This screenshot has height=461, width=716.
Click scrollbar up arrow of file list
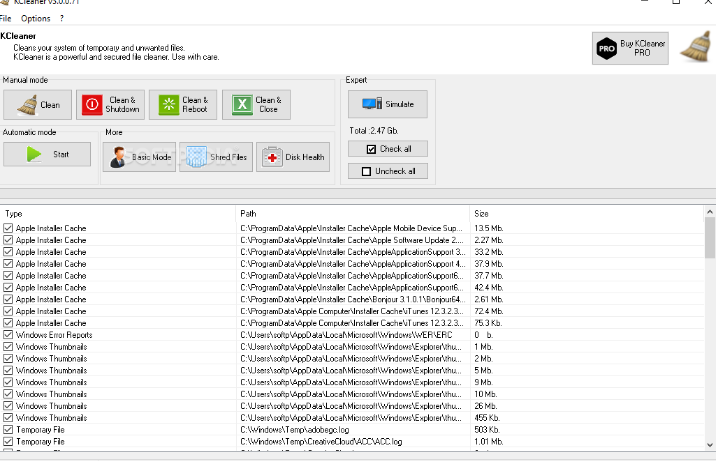pos(710,212)
